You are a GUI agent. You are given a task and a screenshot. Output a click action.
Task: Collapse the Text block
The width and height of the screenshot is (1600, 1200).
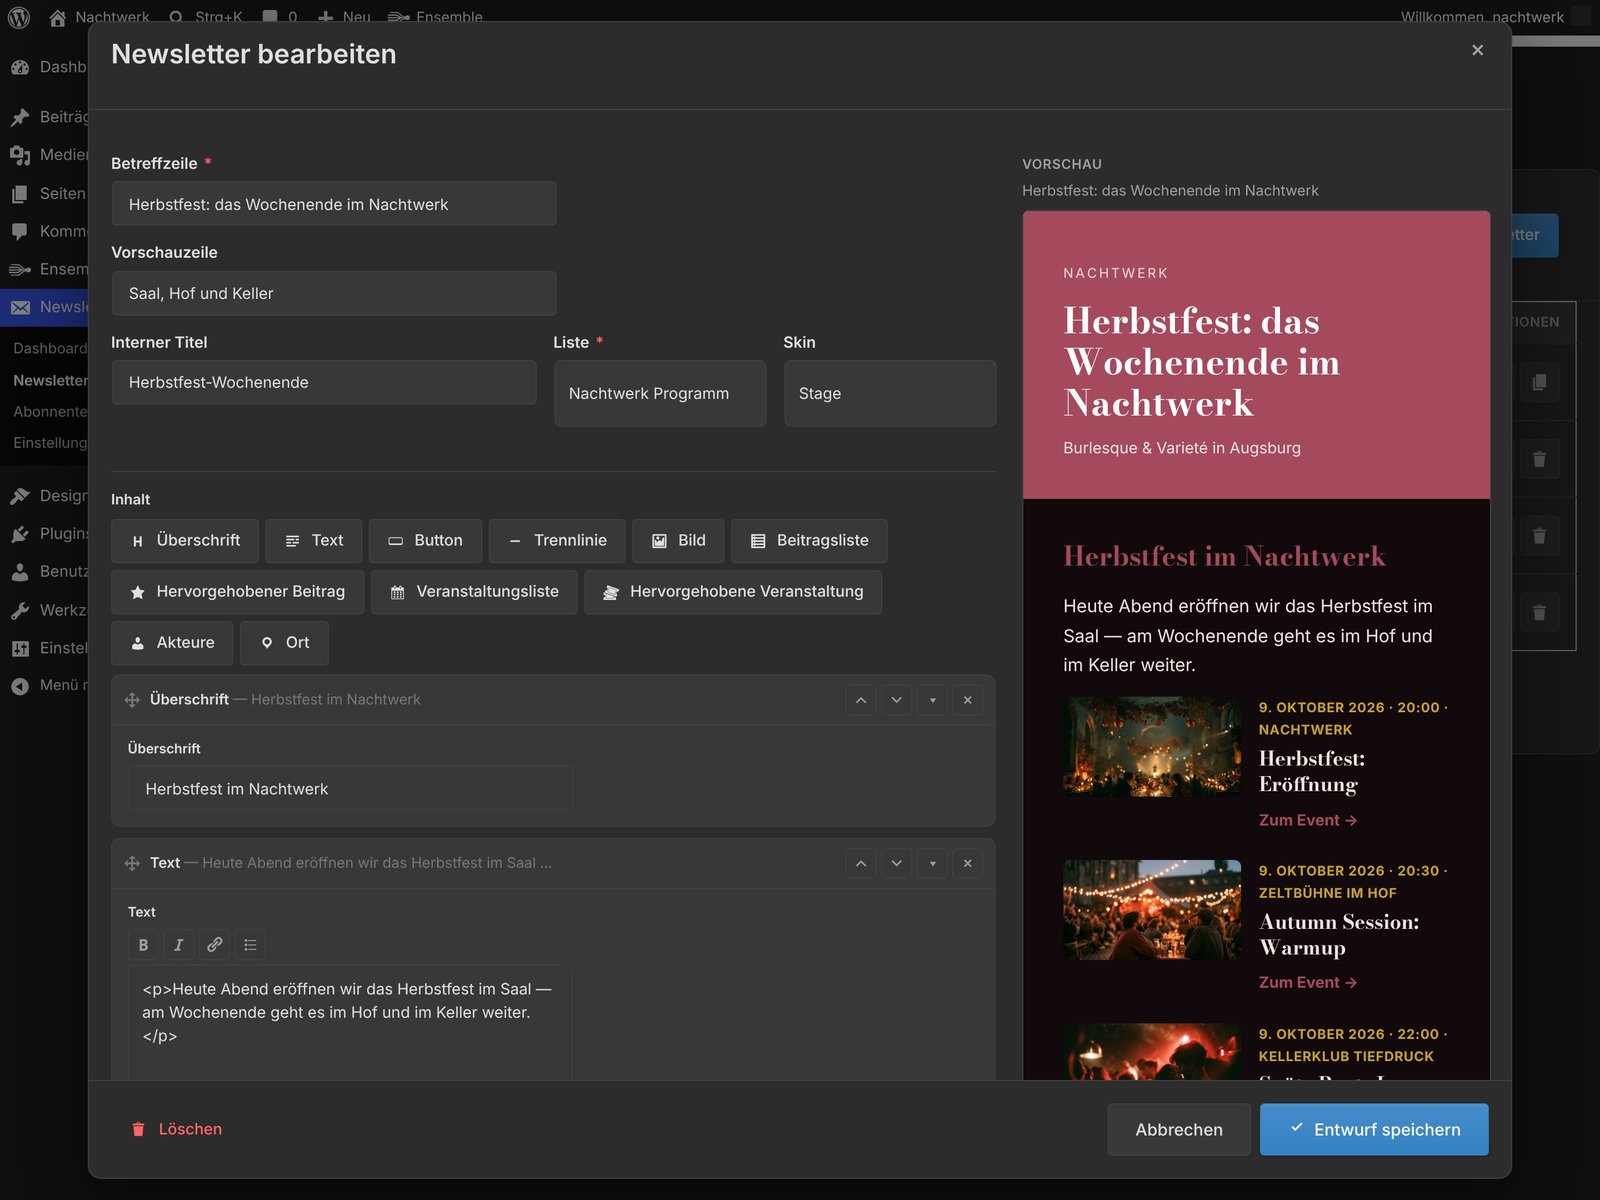933,863
